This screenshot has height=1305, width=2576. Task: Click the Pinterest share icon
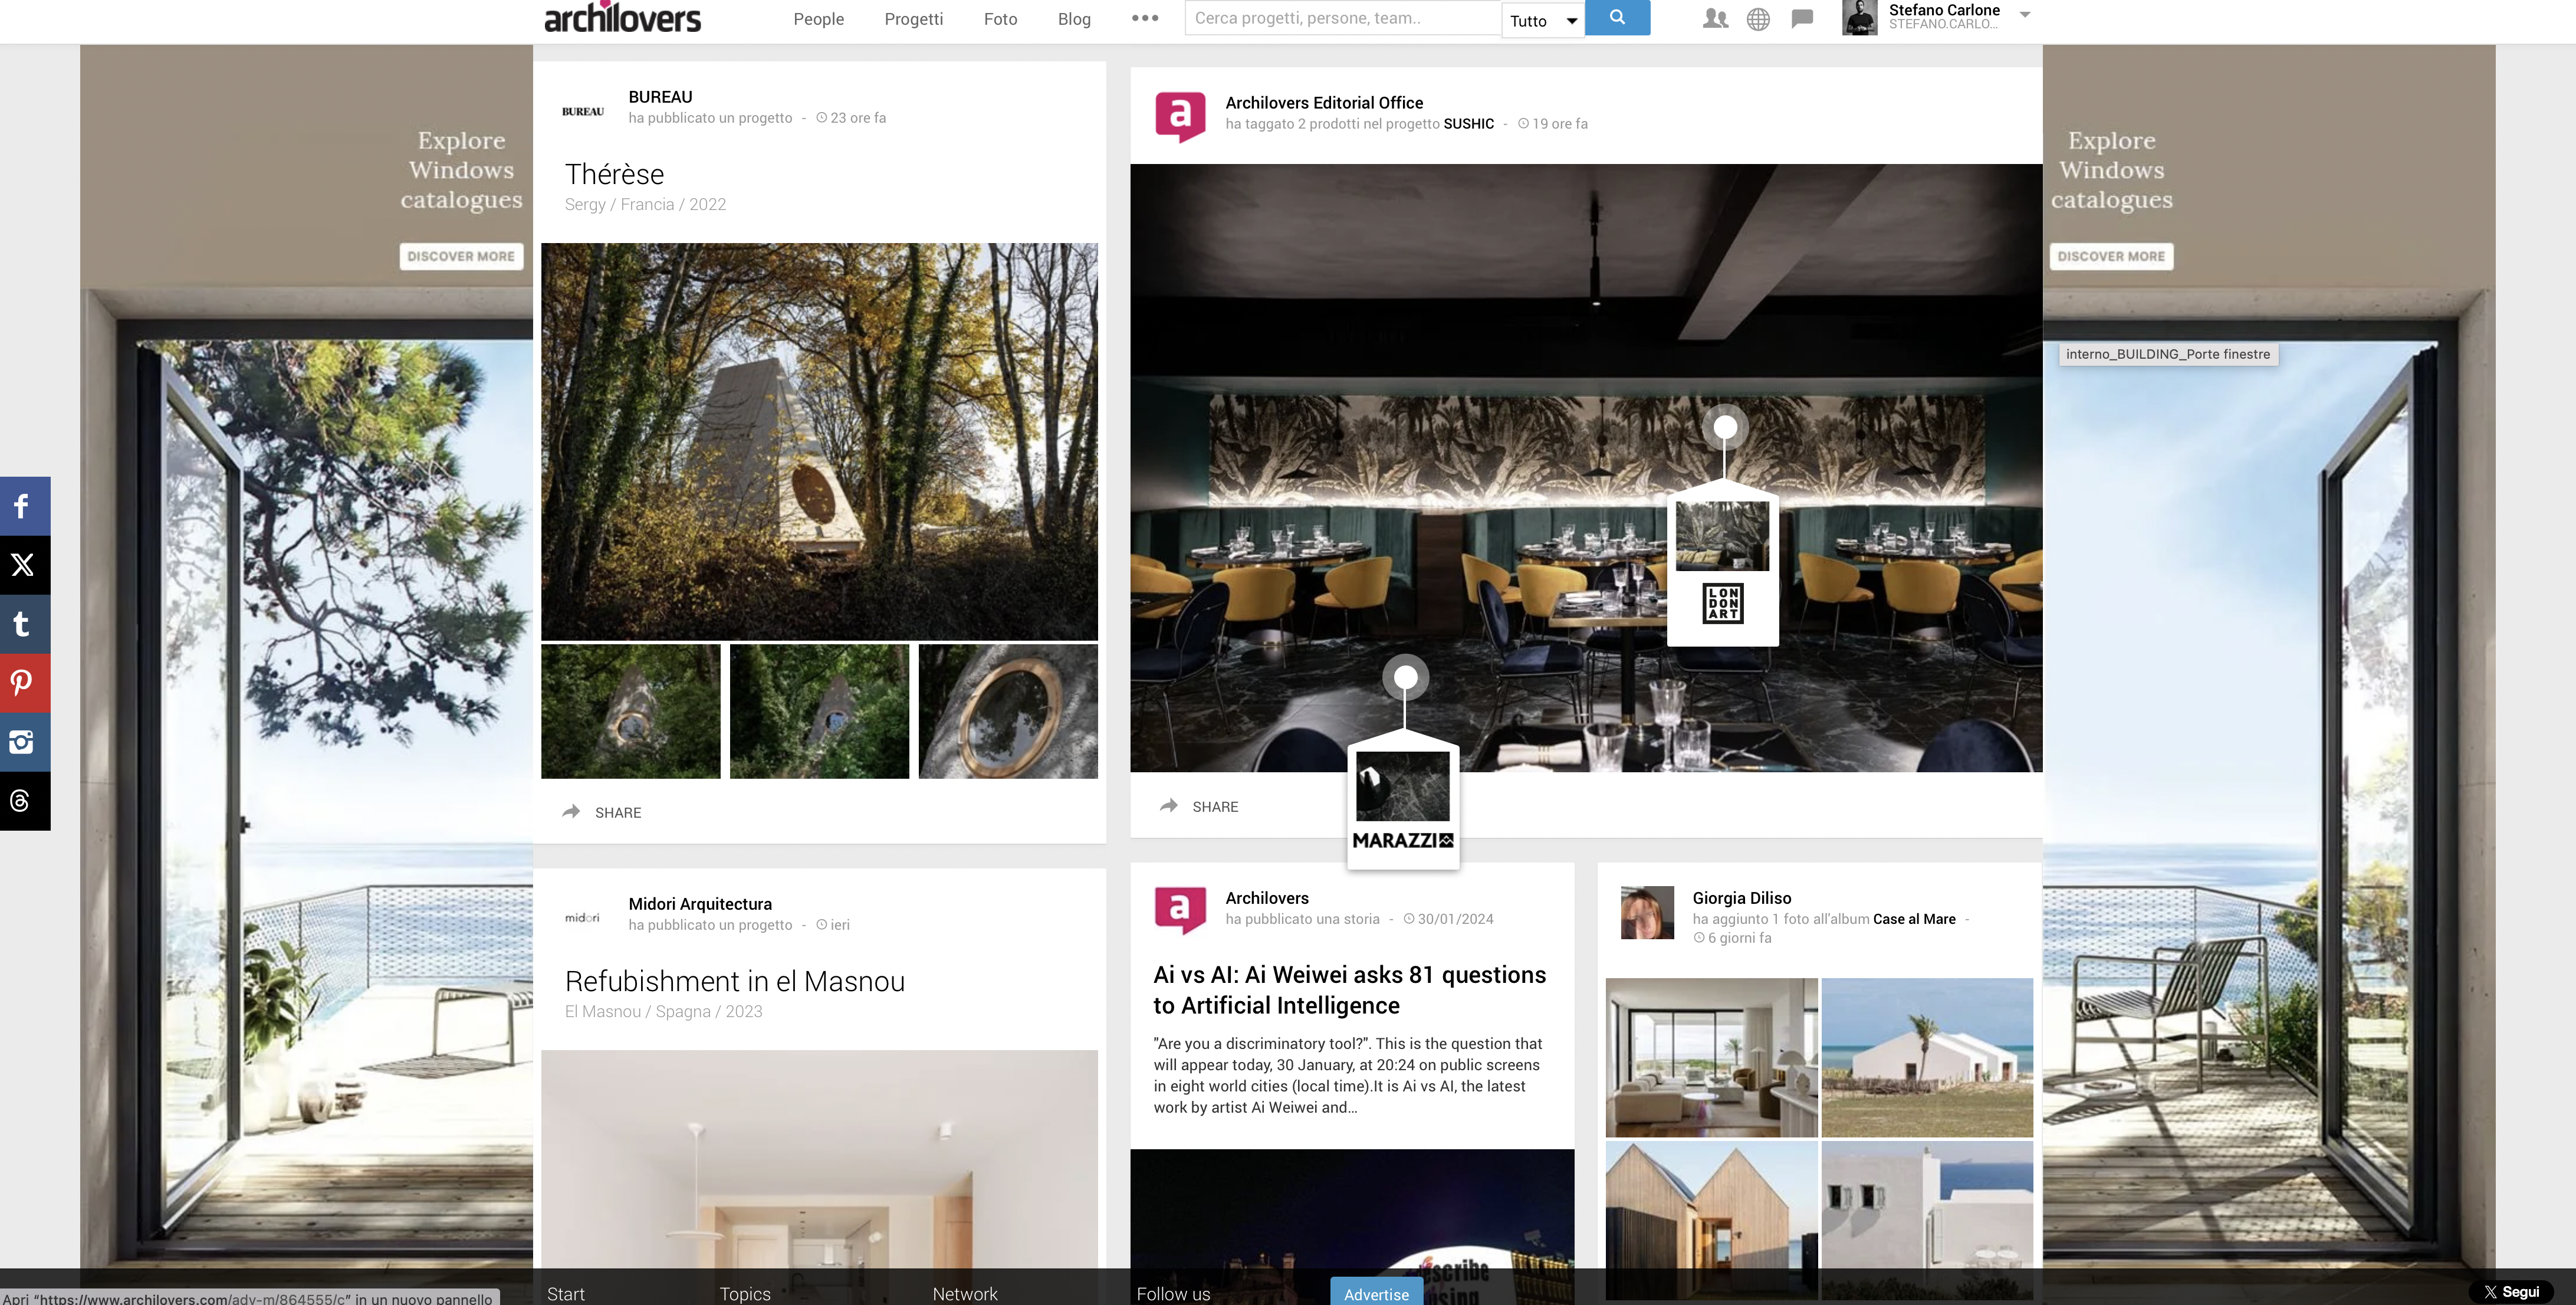click(x=24, y=683)
